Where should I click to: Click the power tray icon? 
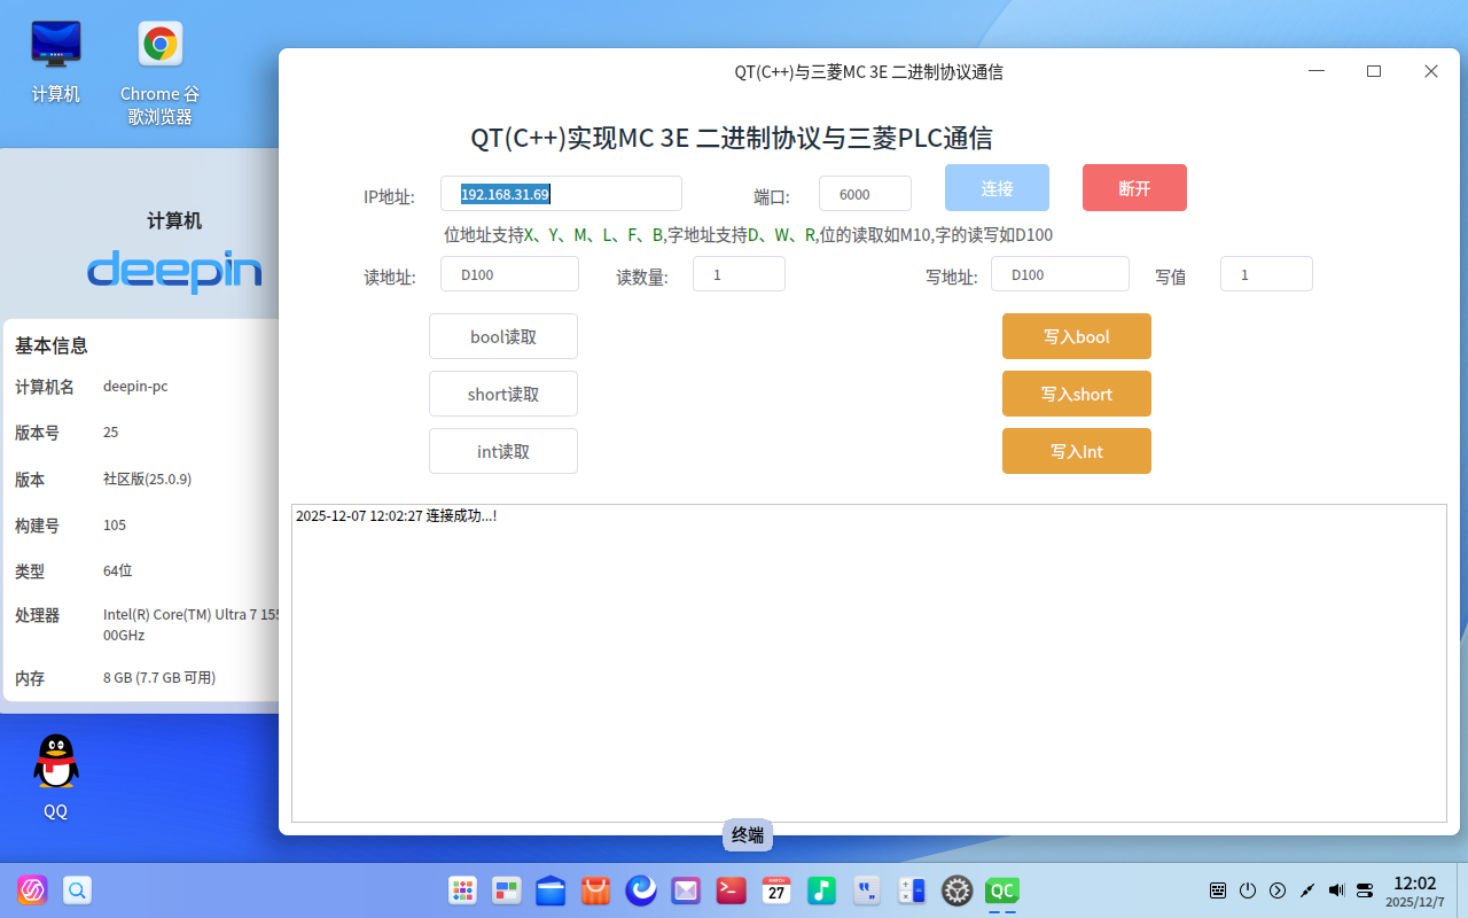coord(1248,890)
